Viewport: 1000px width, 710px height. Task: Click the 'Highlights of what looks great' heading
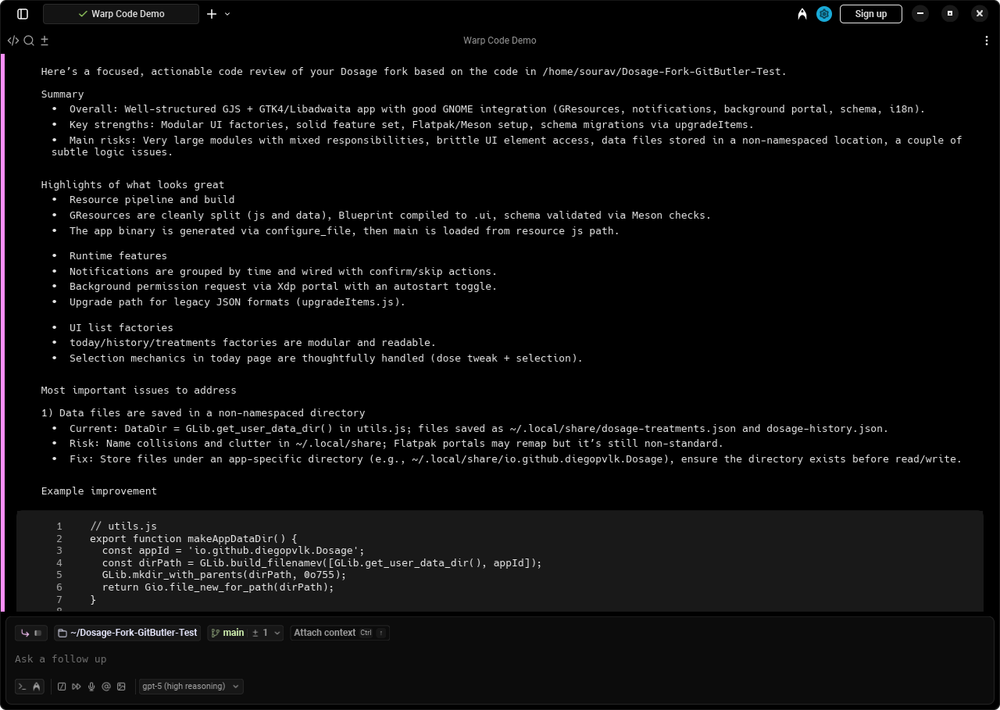pyautogui.click(x=133, y=185)
